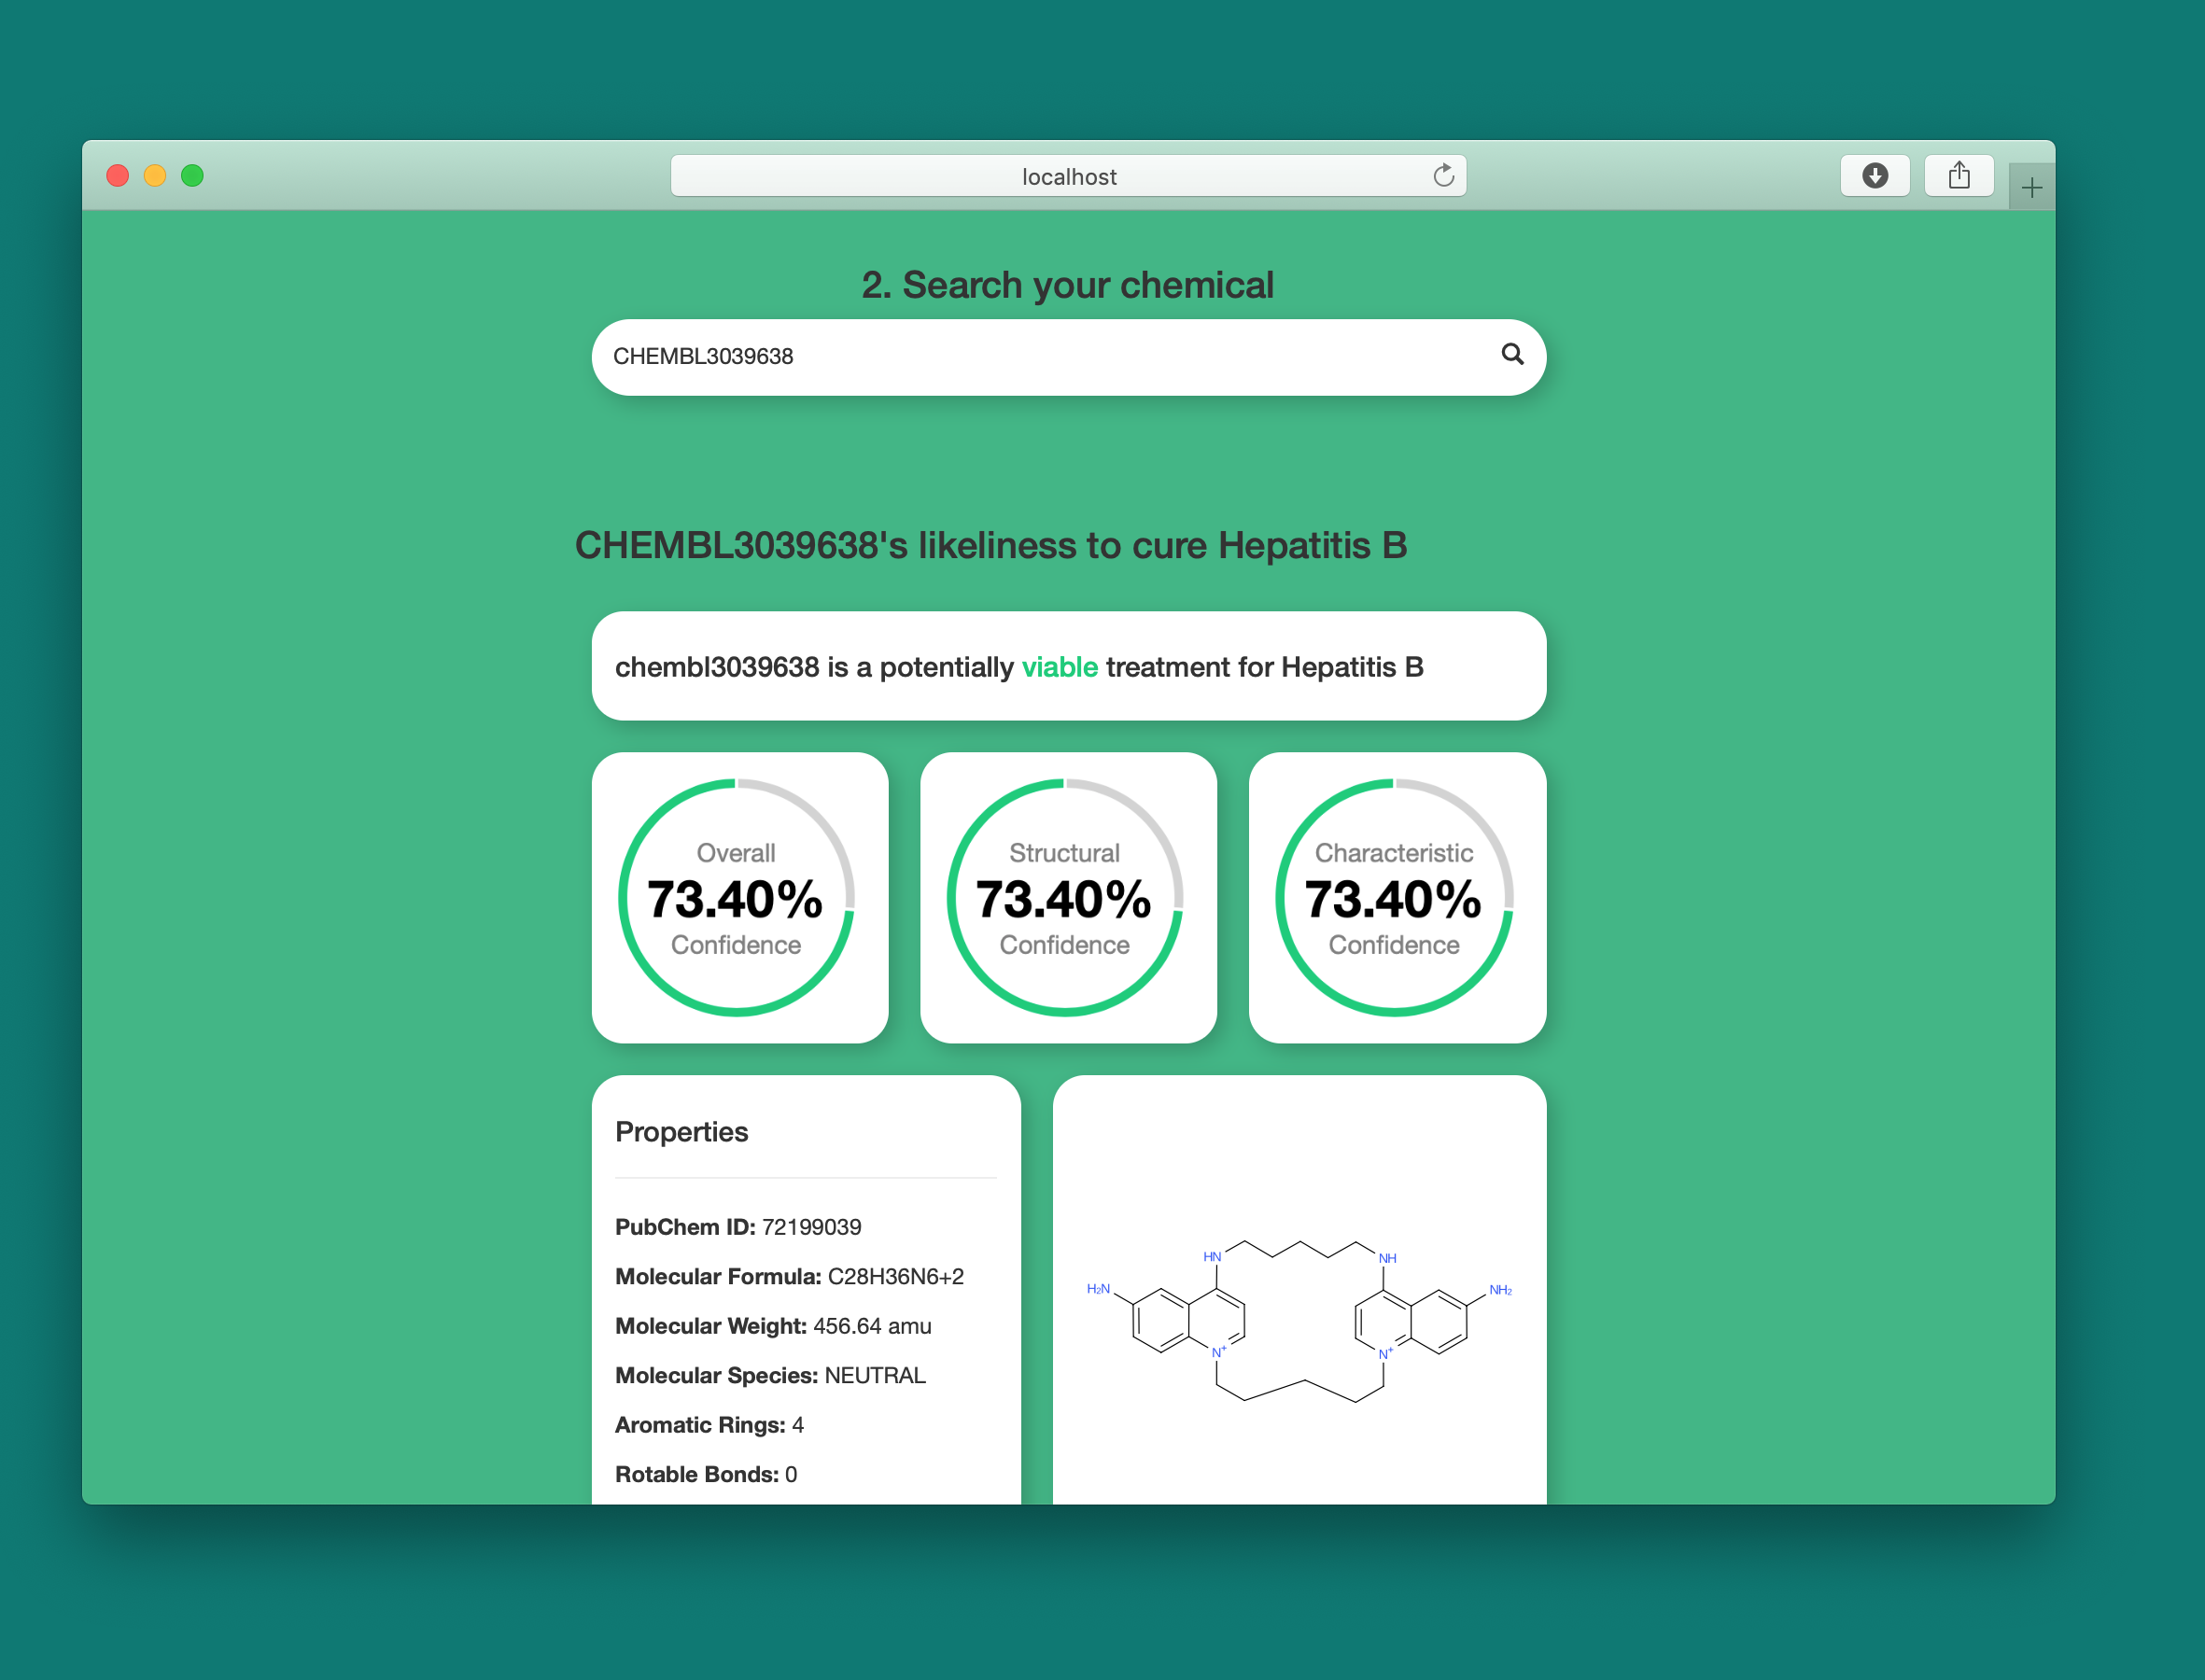
Task: Click the Share toolbar icon
Action: (x=1958, y=176)
